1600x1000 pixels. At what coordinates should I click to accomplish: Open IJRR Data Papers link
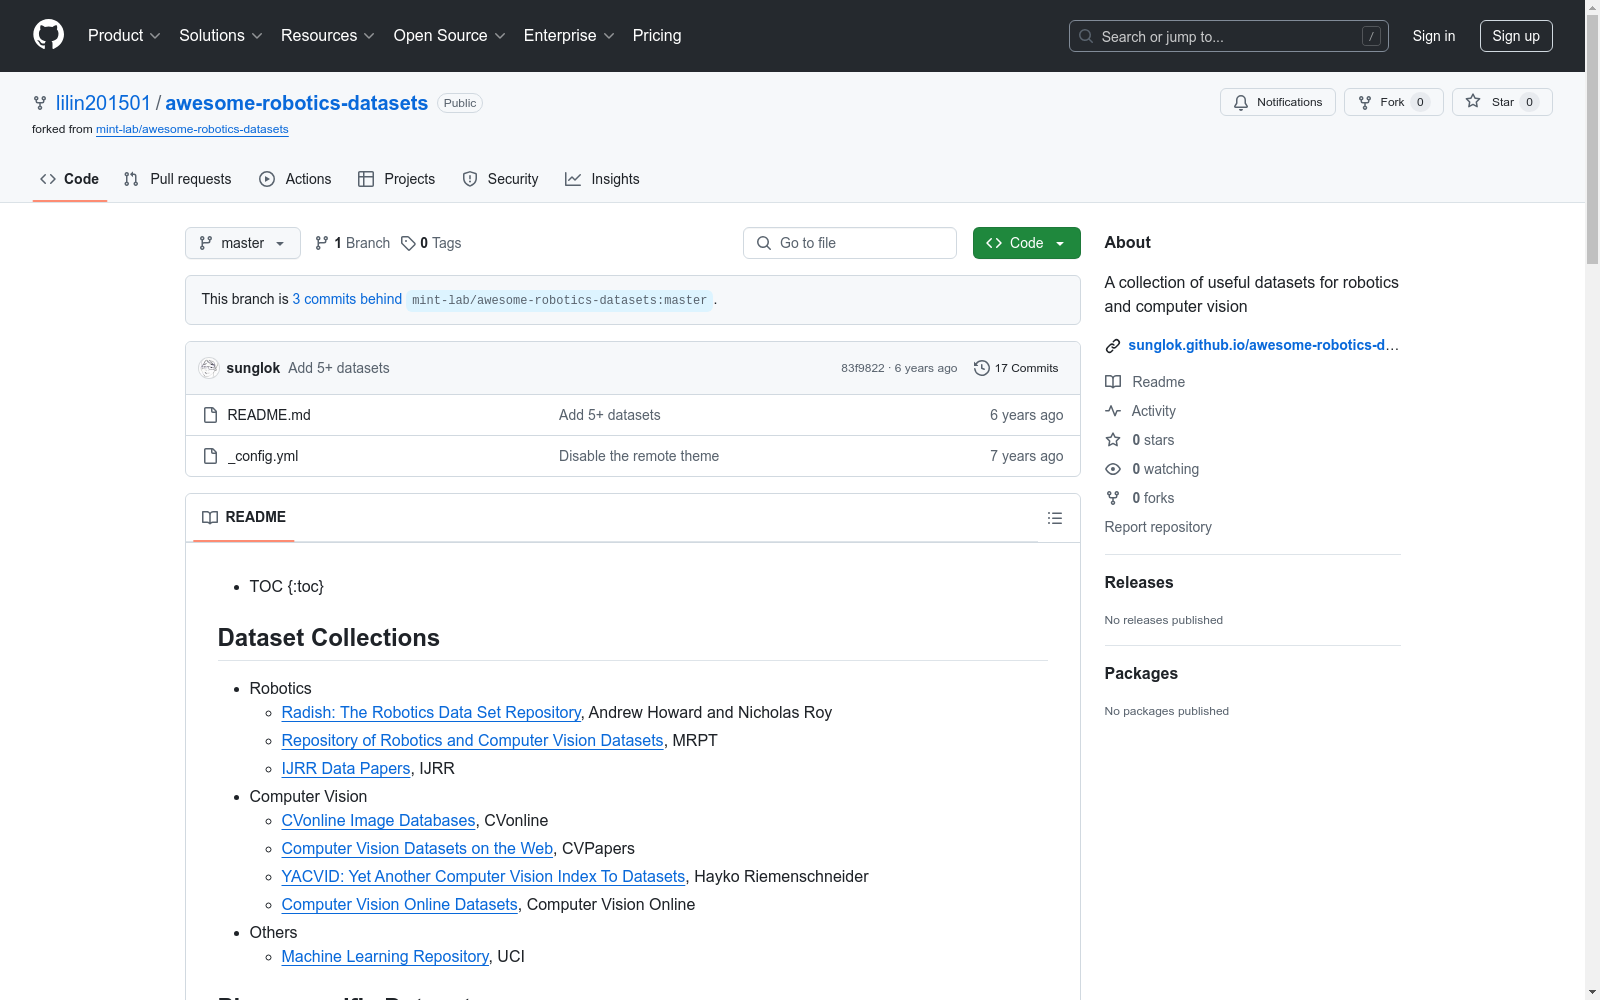click(x=346, y=768)
